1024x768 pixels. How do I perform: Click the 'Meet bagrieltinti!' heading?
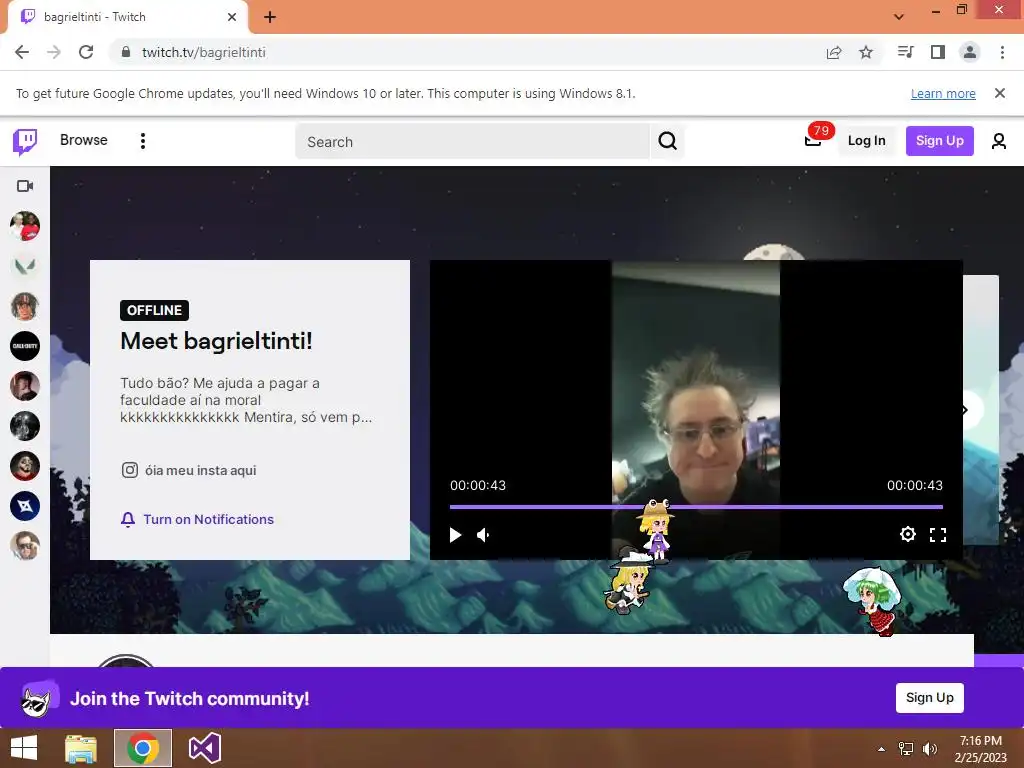[216, 341]
